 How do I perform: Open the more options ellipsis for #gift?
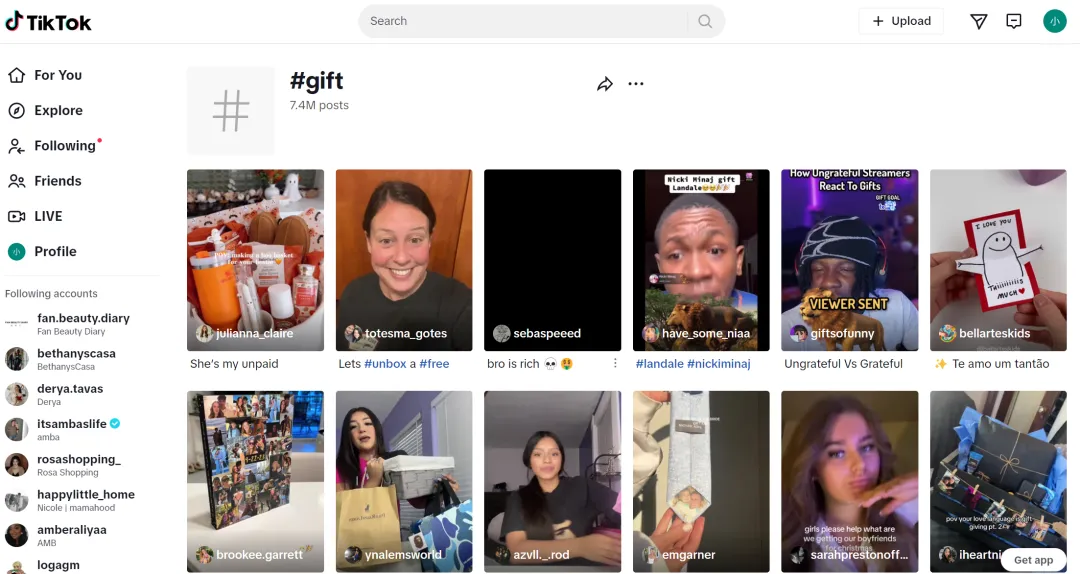[x=636, y=84]
